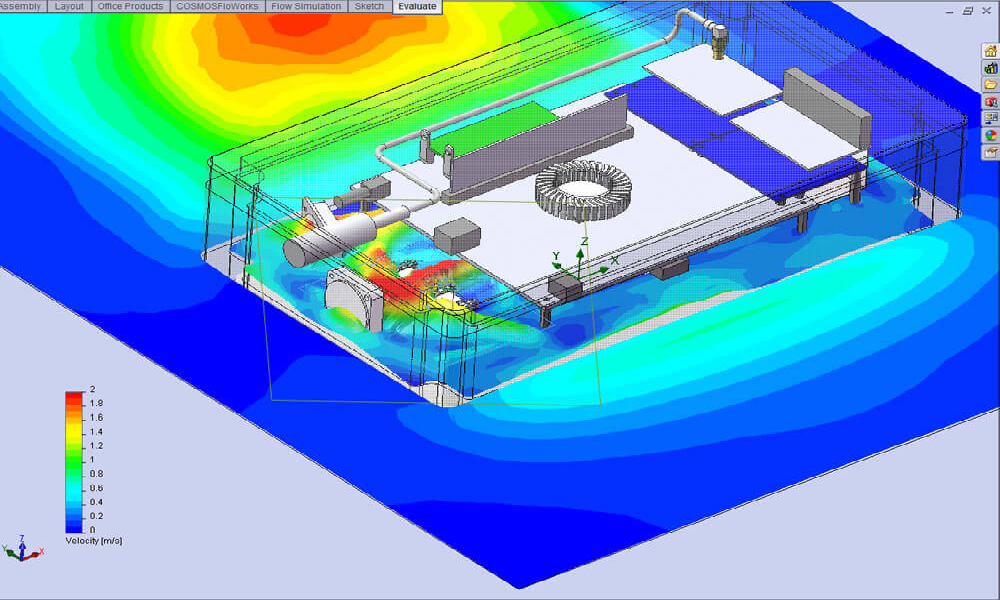This screenshot has height=600, width=1000.
Task: Click the legend value 1.2
Action: (x=96, y=446)
